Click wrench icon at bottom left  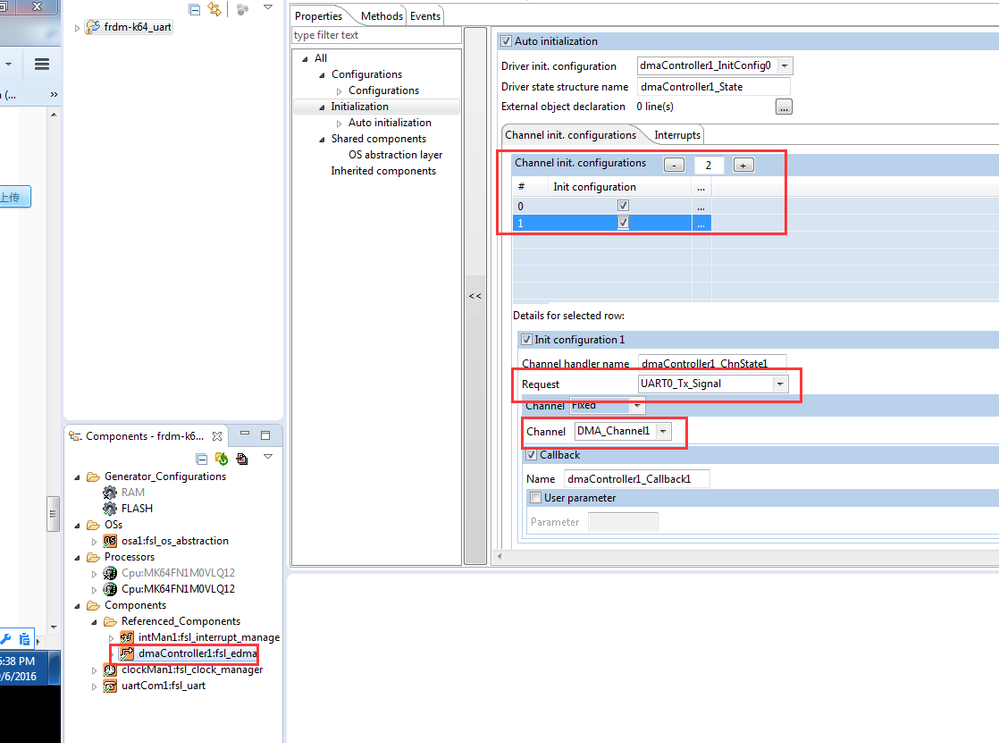pyautogui.click(x=6, y=638)
